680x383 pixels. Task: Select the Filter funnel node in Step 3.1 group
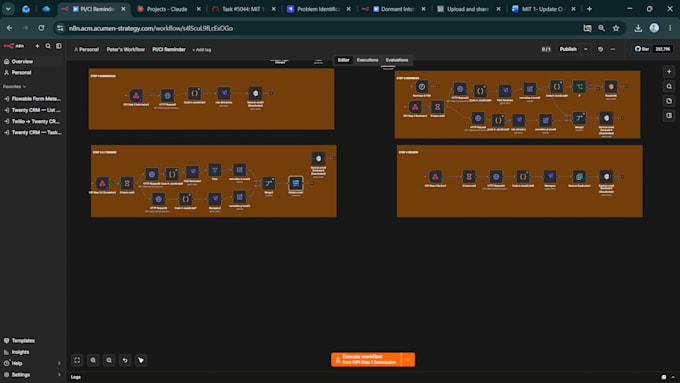215,170
